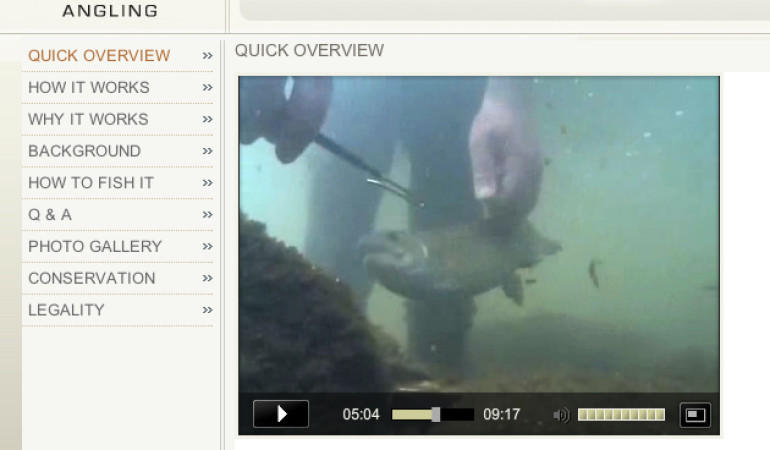
Task: Expand the arrows next to Photo Gallery
Action: click(207, 247)
